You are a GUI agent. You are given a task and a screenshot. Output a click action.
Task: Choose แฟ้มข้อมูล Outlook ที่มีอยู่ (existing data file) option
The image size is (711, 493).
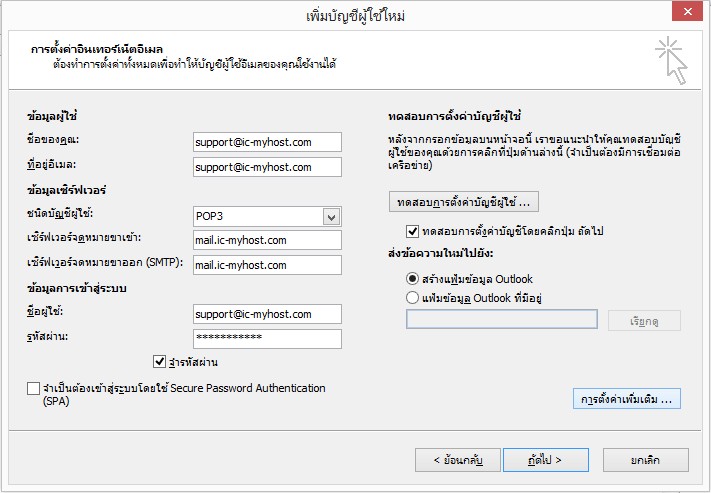[x=413, y=297]
